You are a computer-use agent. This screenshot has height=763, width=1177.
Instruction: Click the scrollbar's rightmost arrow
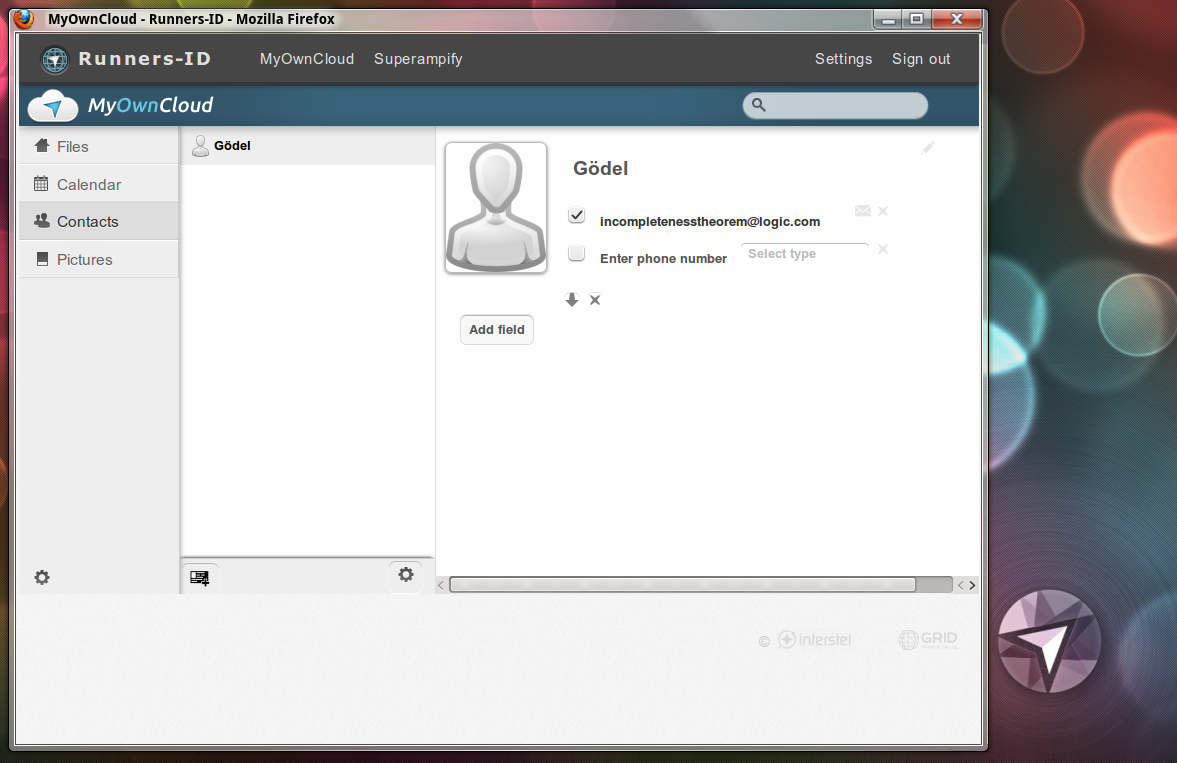tap(973, 585)
